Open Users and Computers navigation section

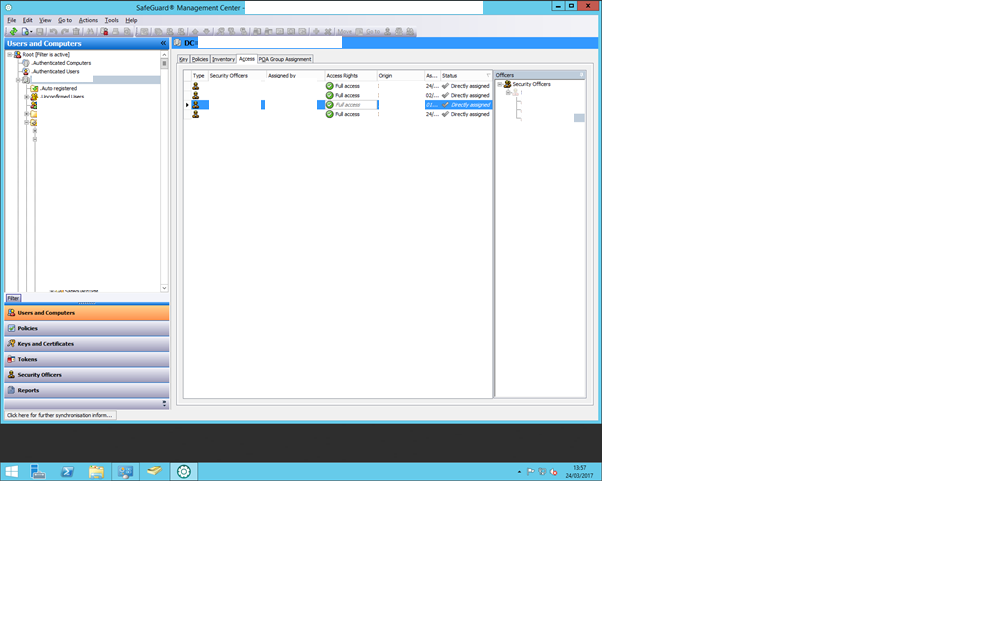(87, 312)
